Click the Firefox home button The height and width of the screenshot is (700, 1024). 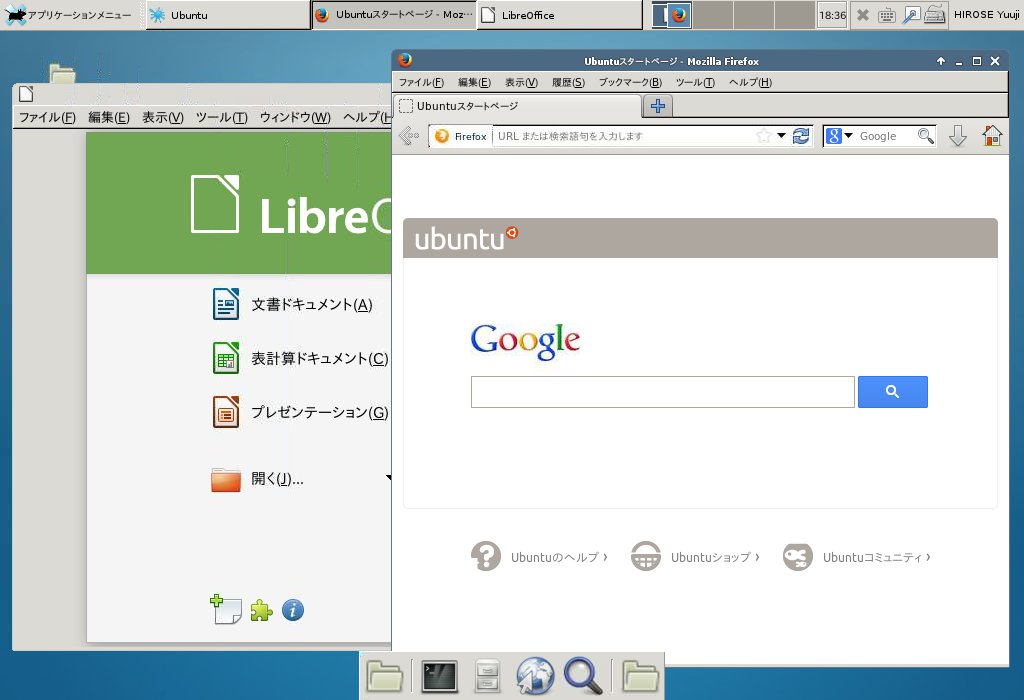coord(992,136)
